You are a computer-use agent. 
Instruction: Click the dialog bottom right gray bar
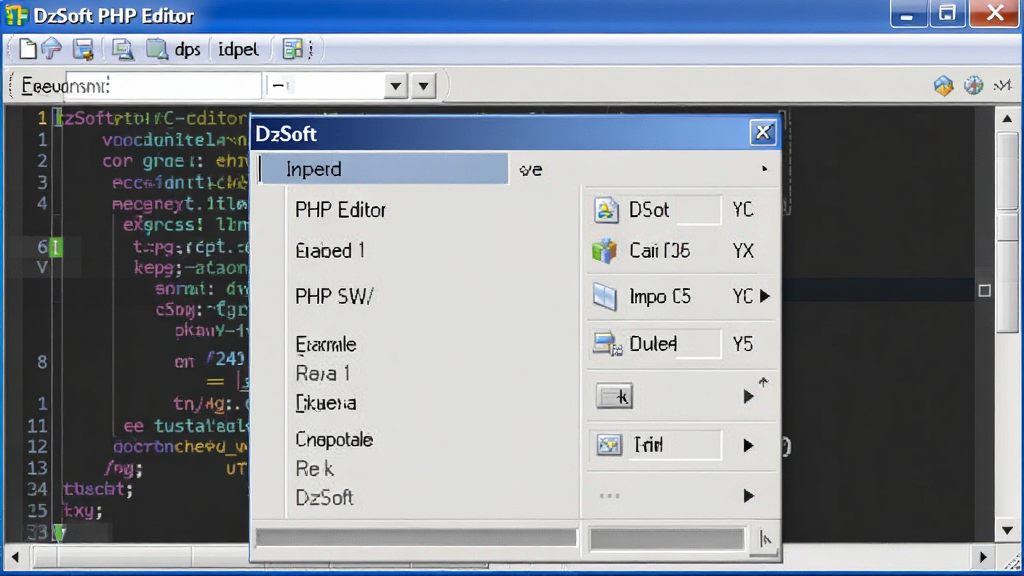tap(667, 539)
